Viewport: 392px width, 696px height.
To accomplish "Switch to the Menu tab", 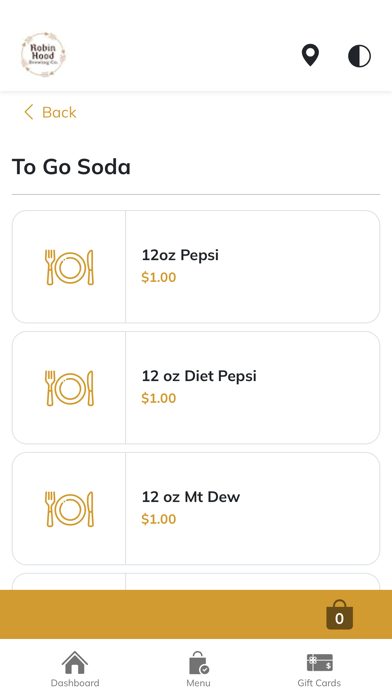I will coord(198,669).
